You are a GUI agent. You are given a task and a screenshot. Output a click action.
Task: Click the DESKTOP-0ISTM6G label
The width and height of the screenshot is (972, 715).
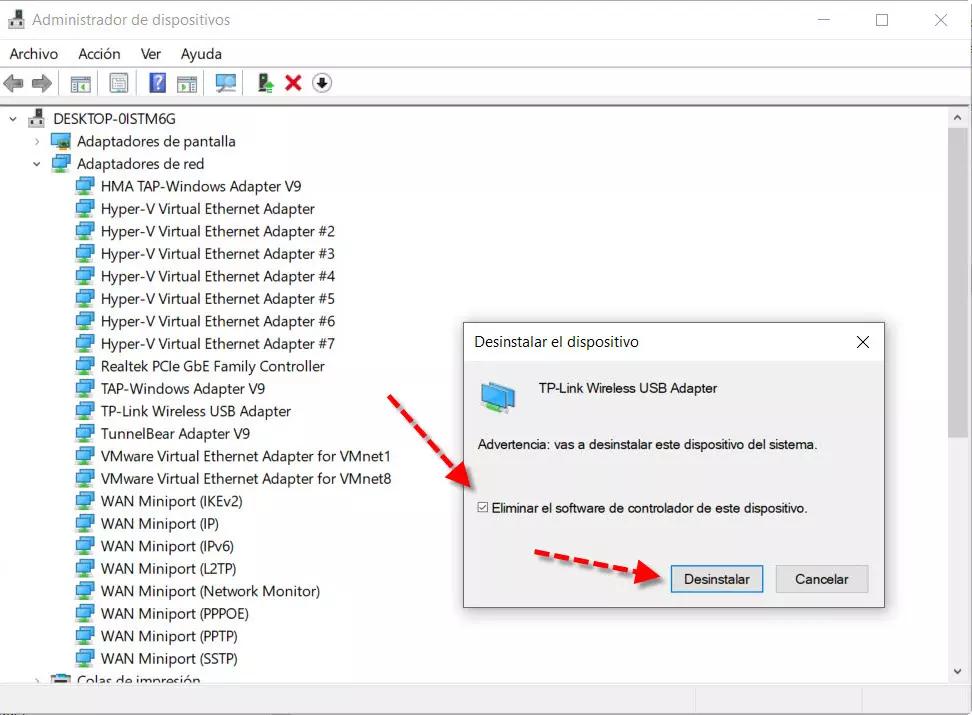click(114, 118)
